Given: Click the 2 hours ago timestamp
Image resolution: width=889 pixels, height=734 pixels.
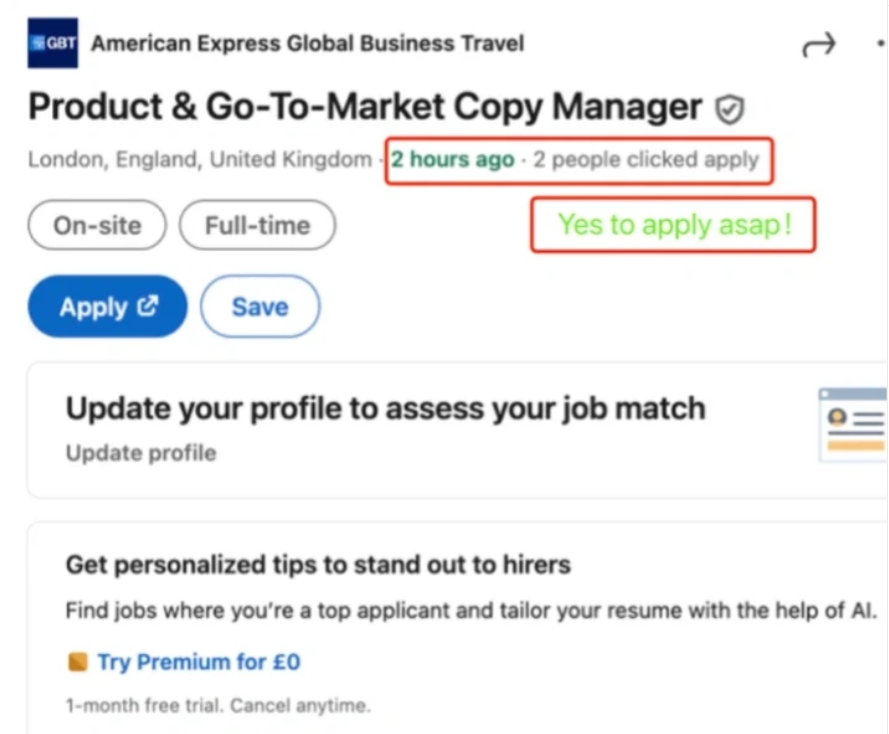Looking at the screenshot, I should click(452, 159).
